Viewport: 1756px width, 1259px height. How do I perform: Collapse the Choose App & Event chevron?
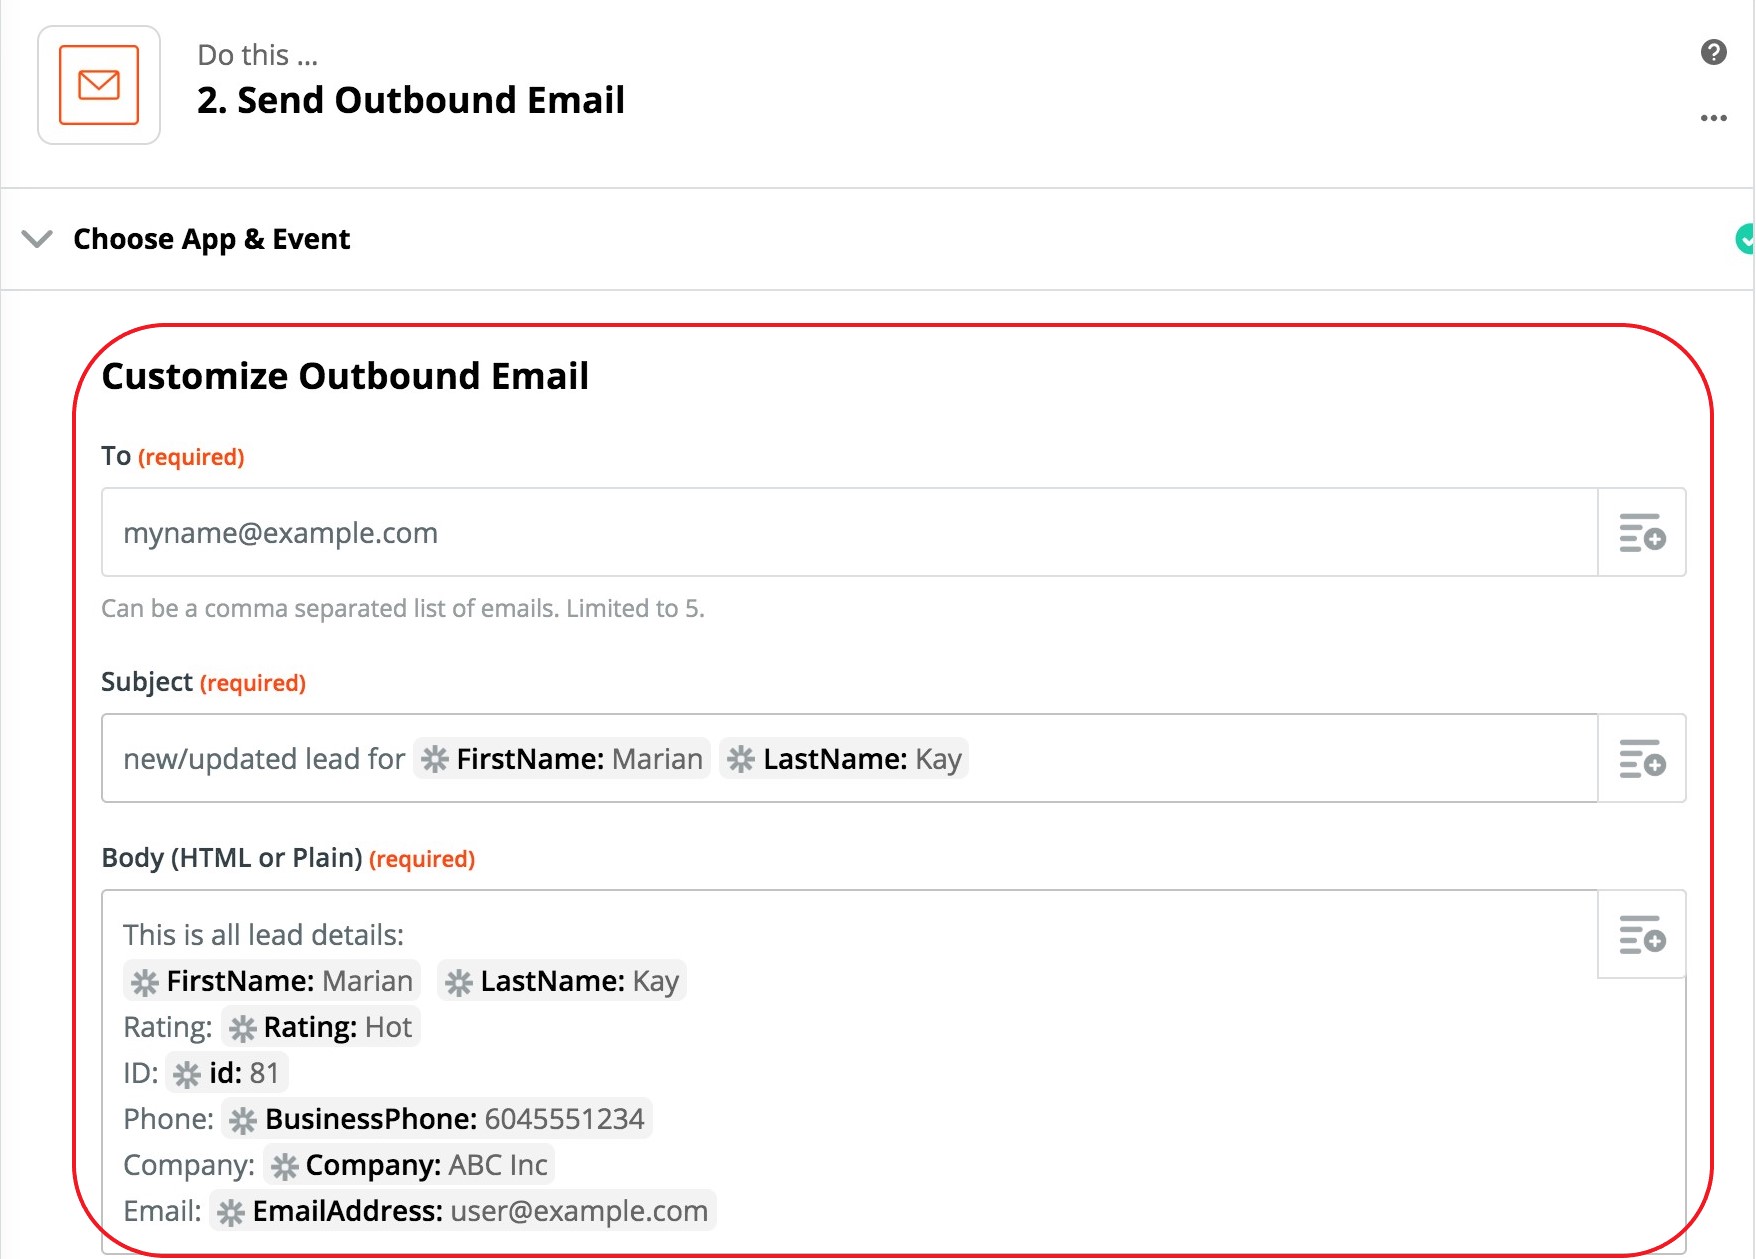37,239
